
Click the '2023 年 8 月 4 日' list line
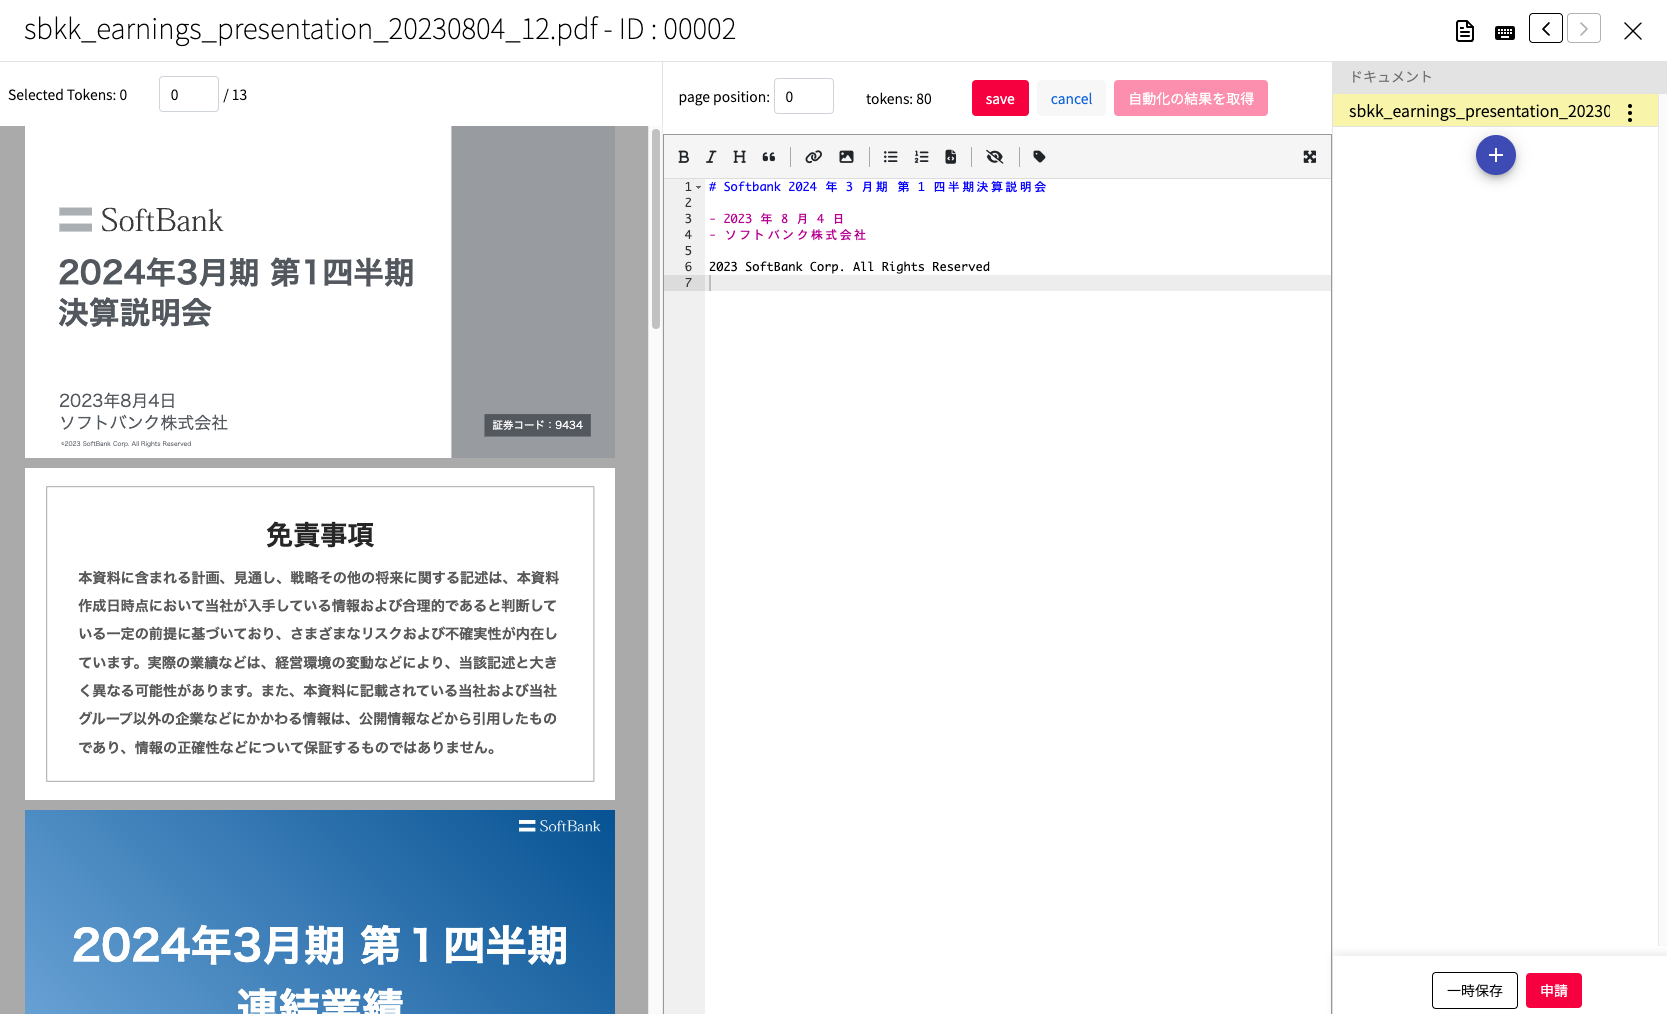pos(777,219)
